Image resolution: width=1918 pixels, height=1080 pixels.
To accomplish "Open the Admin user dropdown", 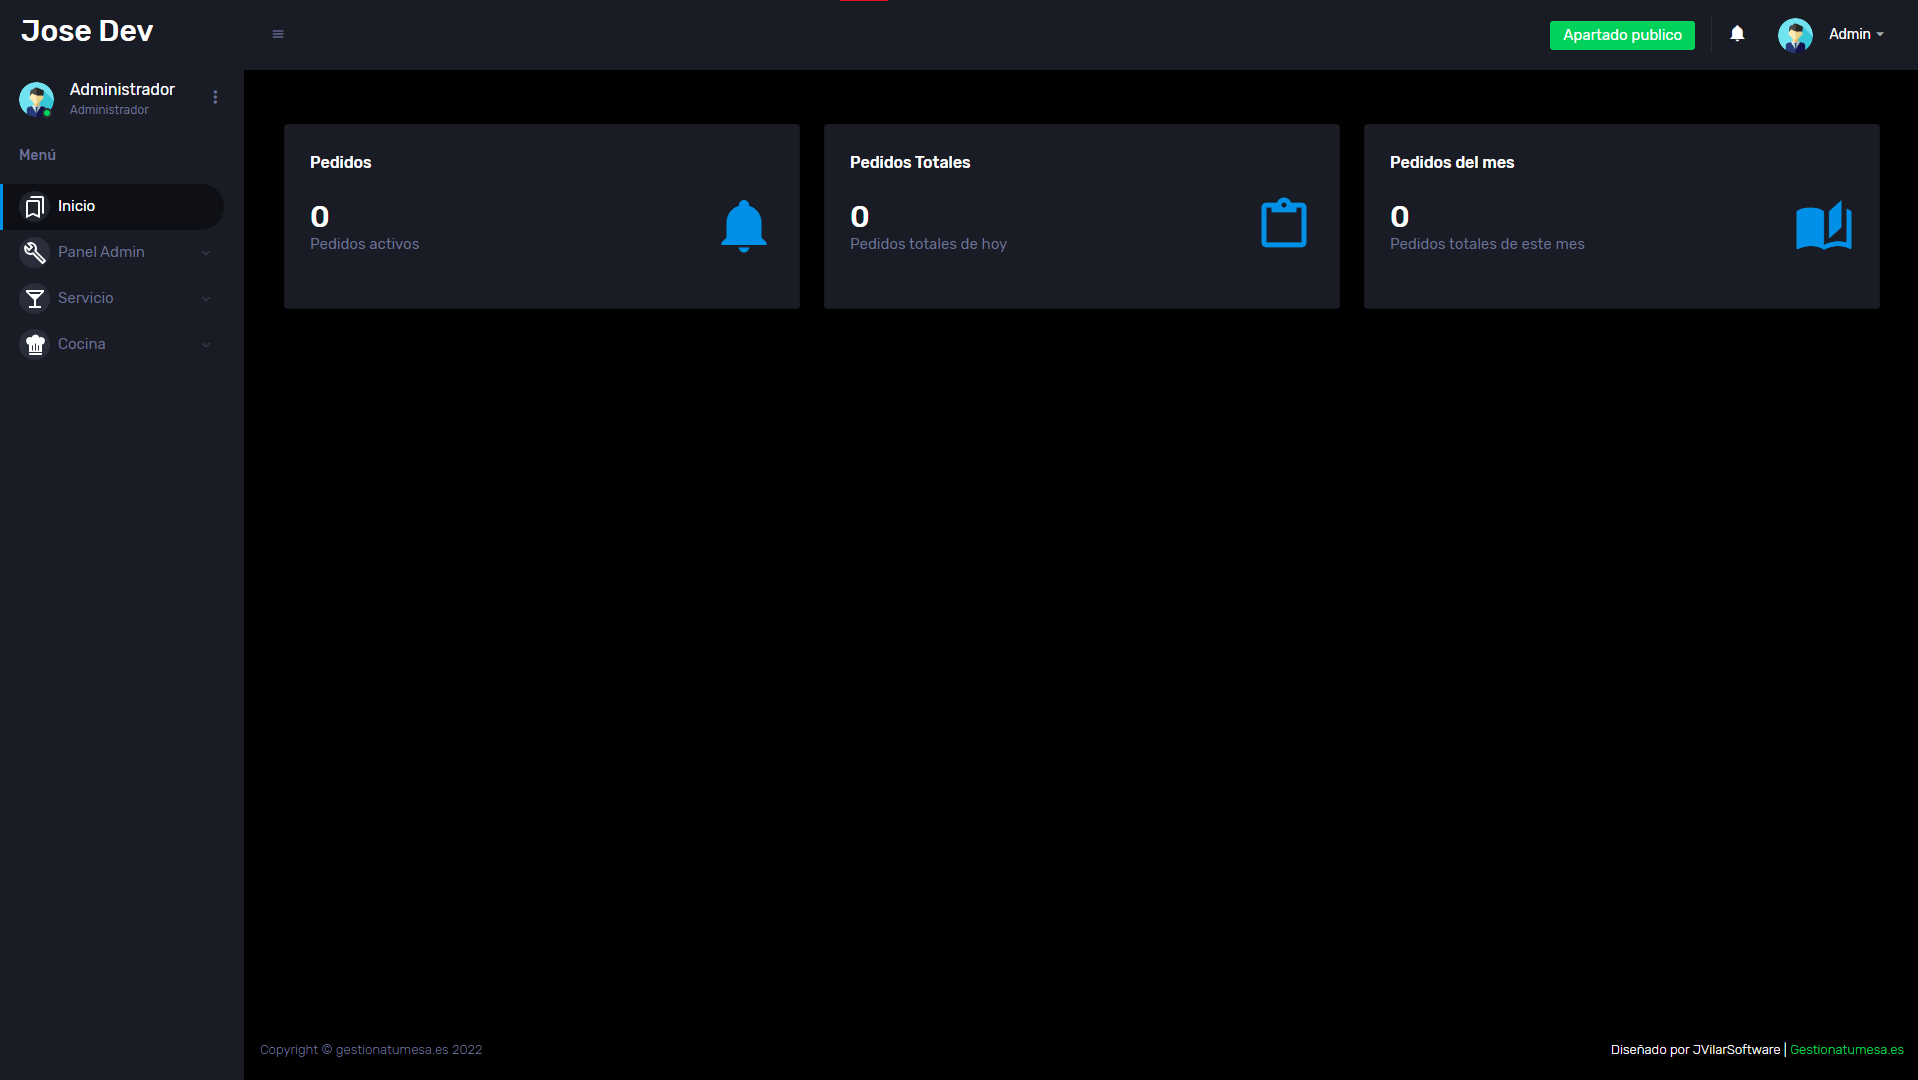I will (x=1855, y=34).
